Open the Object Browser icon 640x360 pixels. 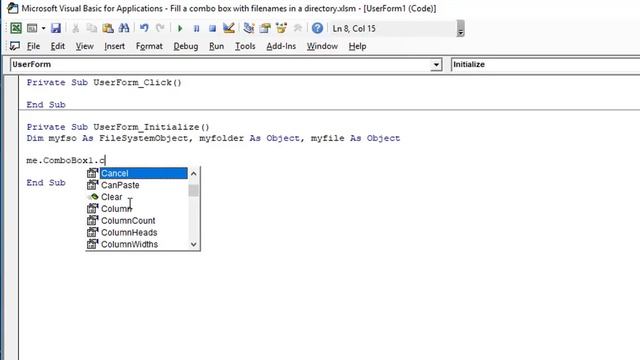coord(281,28)
